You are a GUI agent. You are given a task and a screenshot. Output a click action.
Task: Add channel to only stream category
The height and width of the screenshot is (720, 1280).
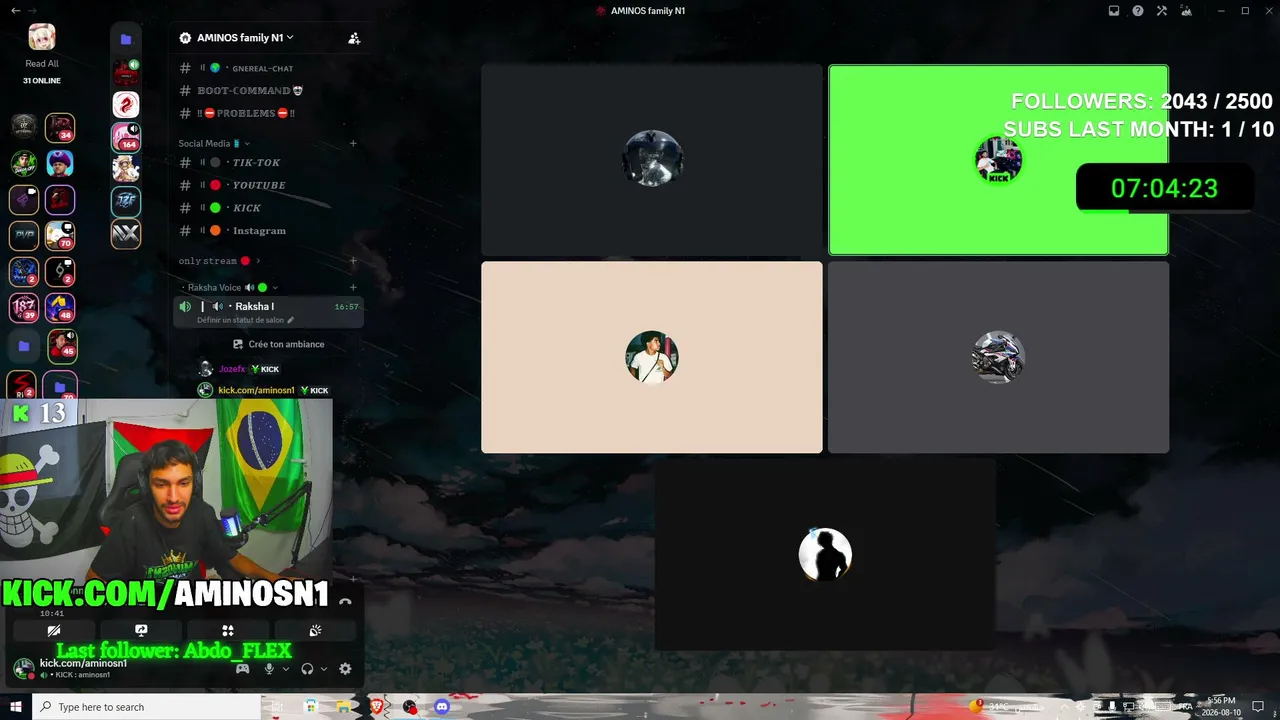353,261
